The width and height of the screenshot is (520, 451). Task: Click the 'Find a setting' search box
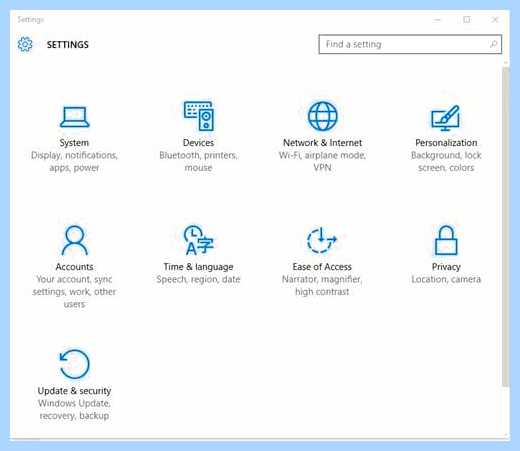tap(410, 44)
